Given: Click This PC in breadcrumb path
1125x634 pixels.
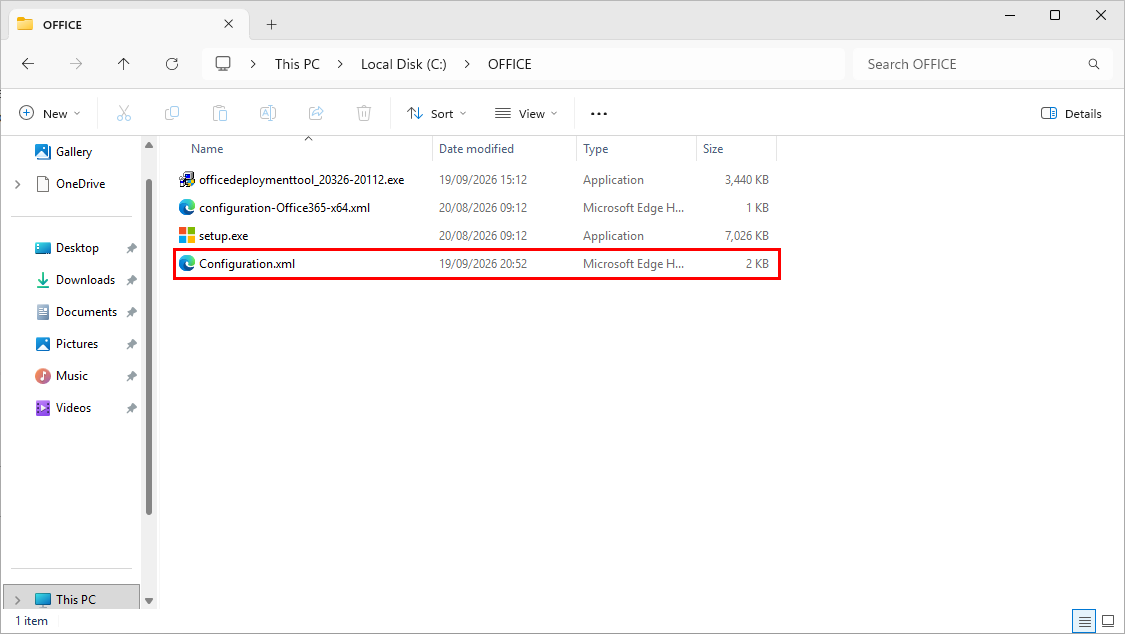Looking at the screenshot, I should (297, 64).
